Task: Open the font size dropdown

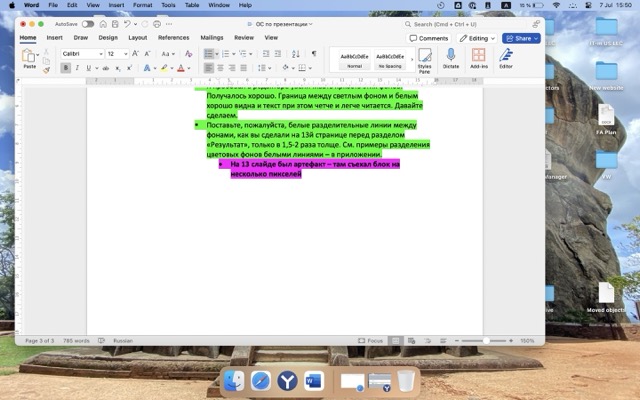Action: (115, 53)
